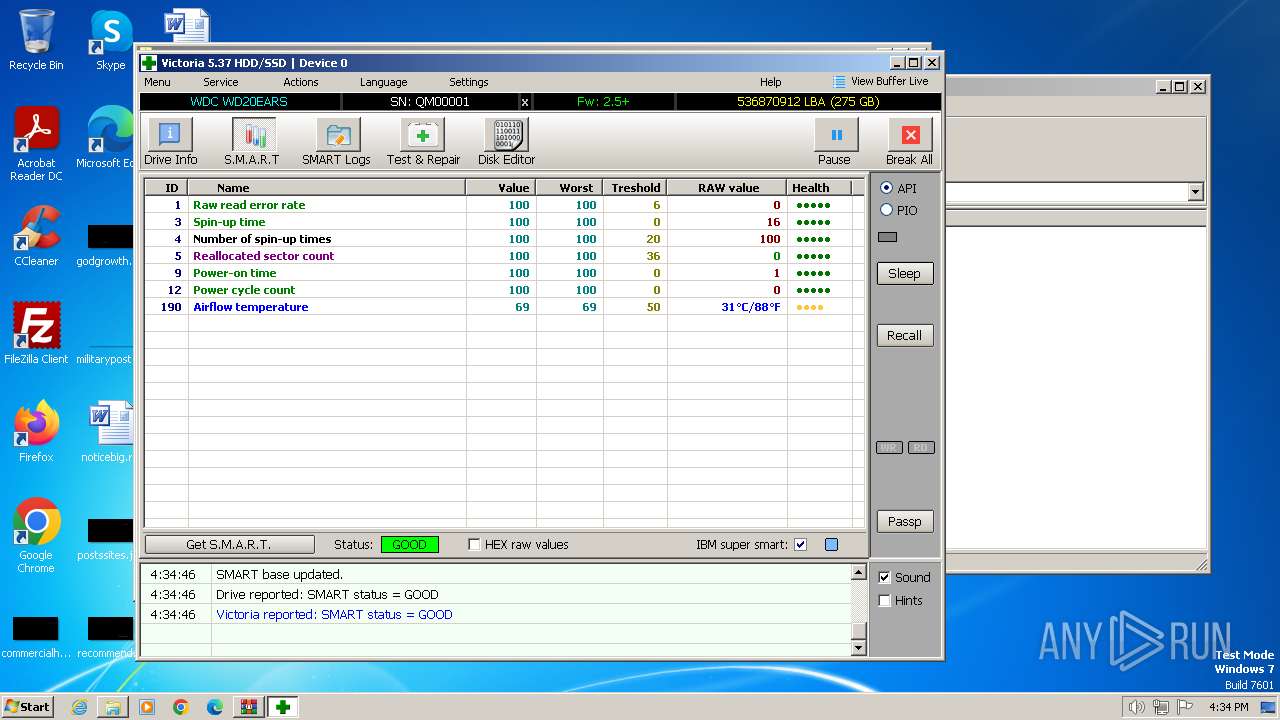This screenshot has width=1280, height=720.
Task: Open the Test & Repair section
Action: click(x=423, y=141)
